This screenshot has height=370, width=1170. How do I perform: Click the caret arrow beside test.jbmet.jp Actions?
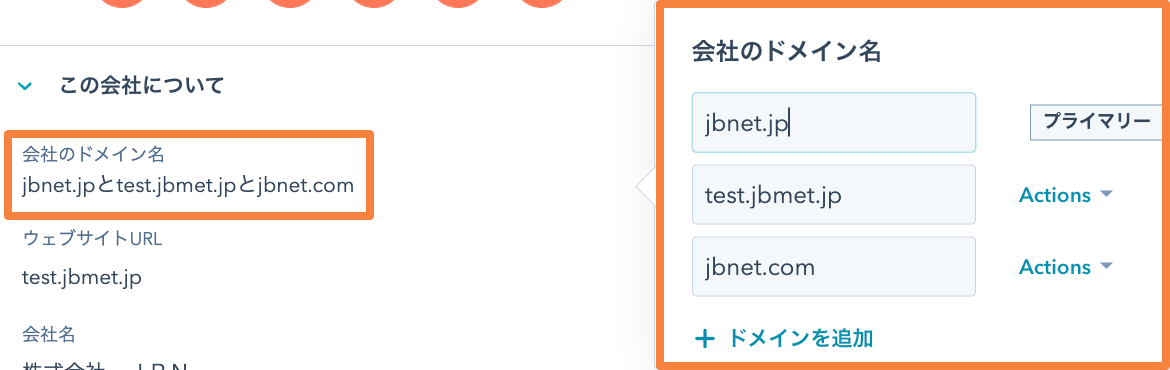pyautogui.click(x=1106, y=194)
